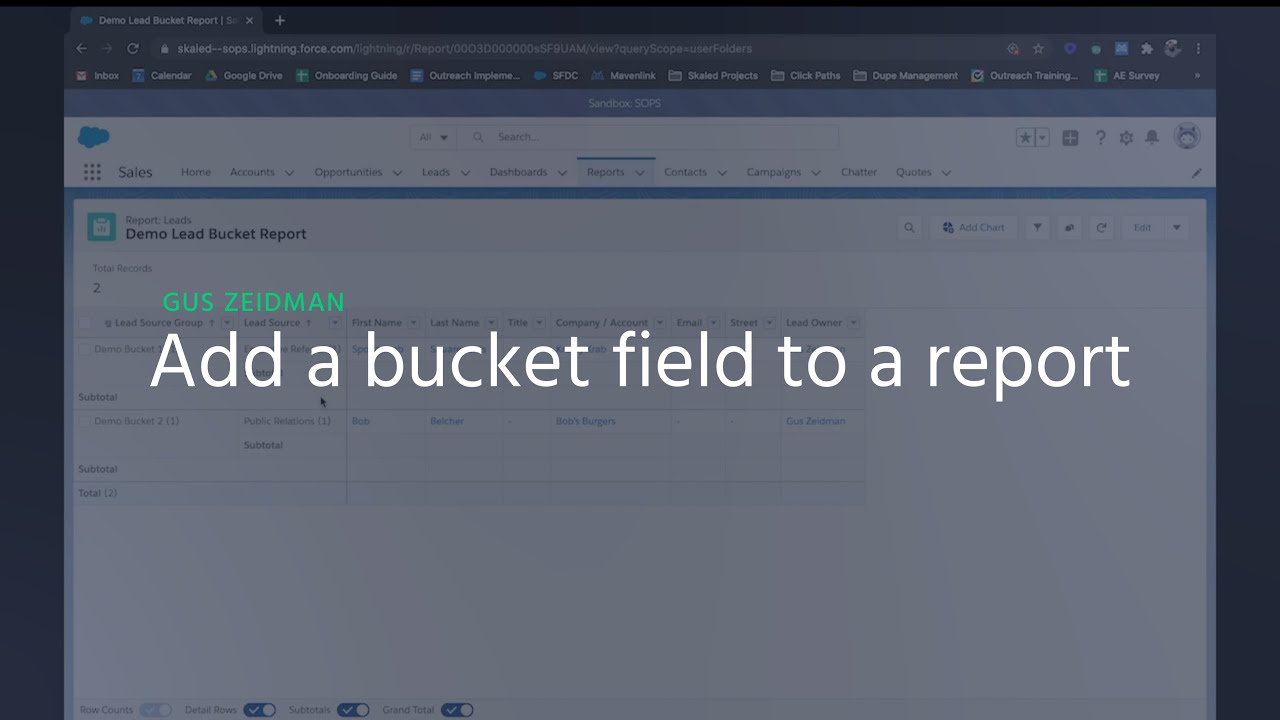Open the Lead Owner column dropdown
Image resolution: width=1280 pixels, height=720 pixels.
tap(853, 323)
